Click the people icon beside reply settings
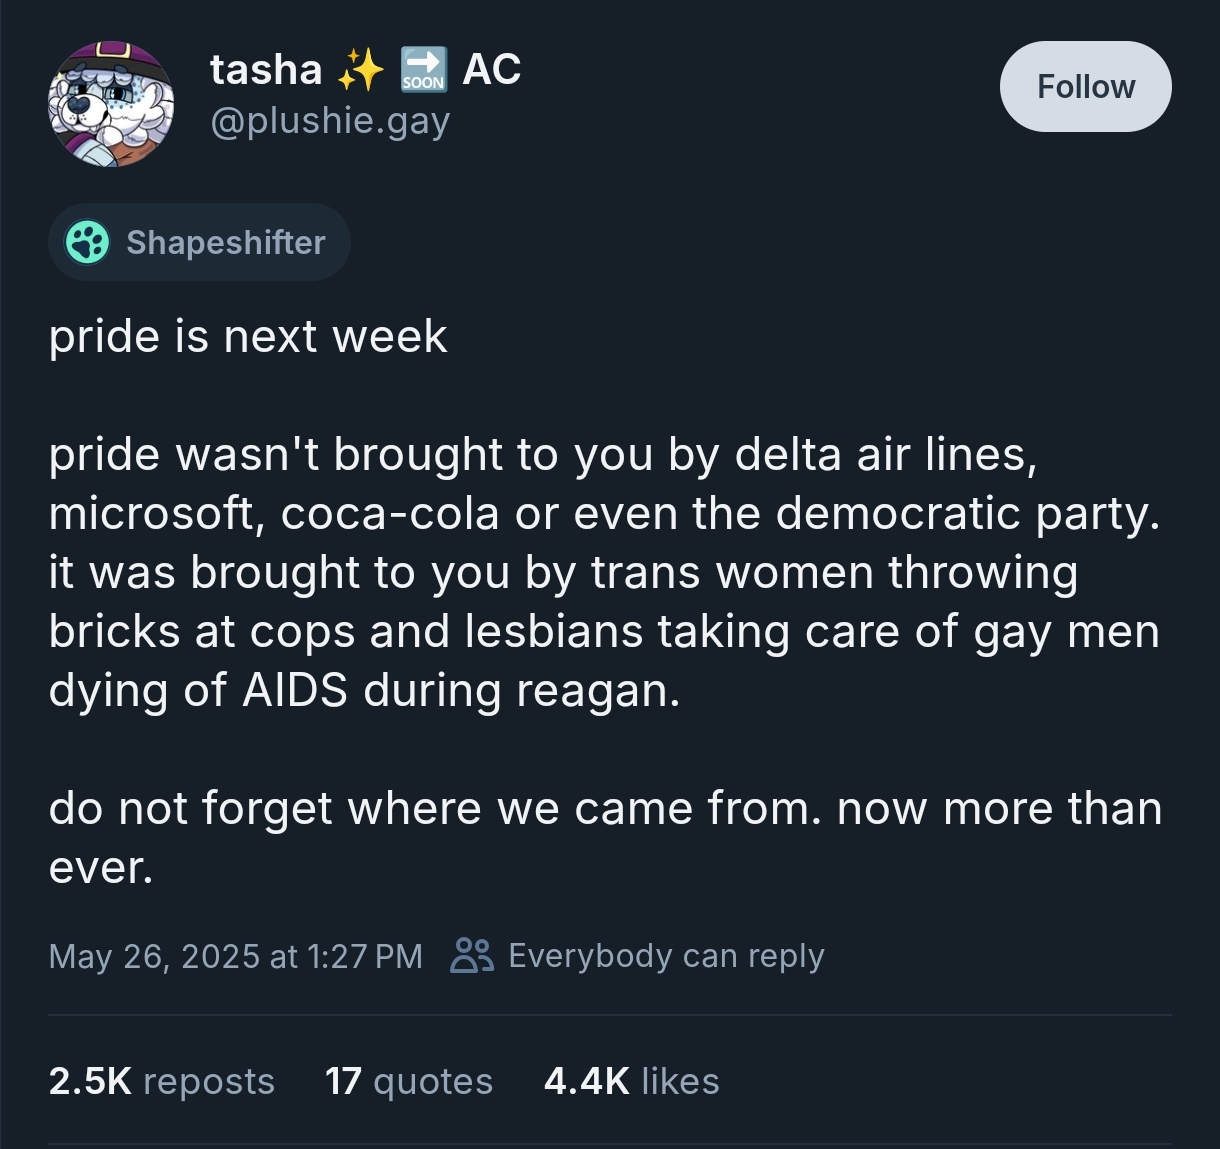This screenshot has width=1220, height=1149. point(472,955)
